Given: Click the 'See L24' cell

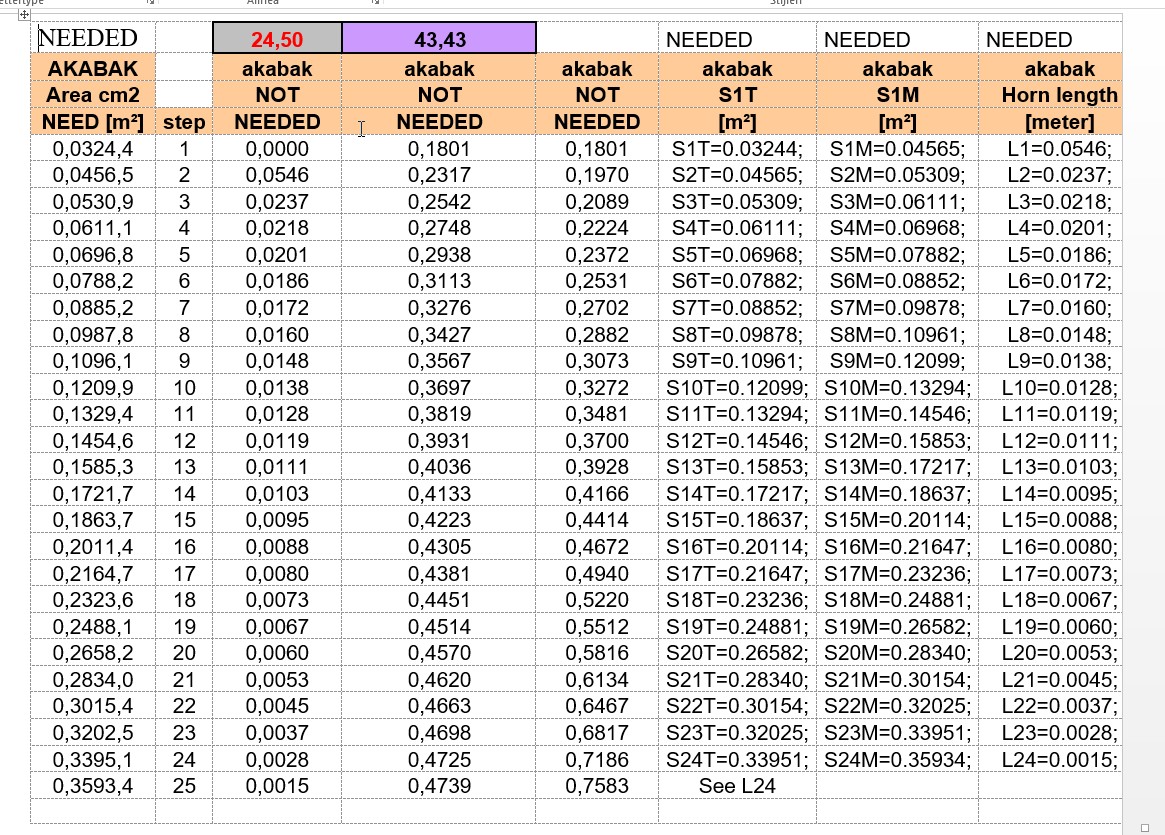Looking at the screenshot, I should point(737,786).
